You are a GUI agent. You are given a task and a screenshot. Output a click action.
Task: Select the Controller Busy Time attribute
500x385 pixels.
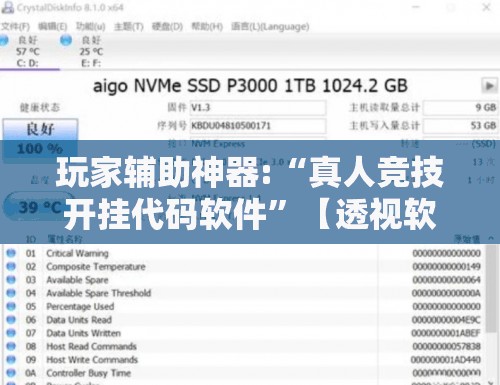tap(89, 373)
